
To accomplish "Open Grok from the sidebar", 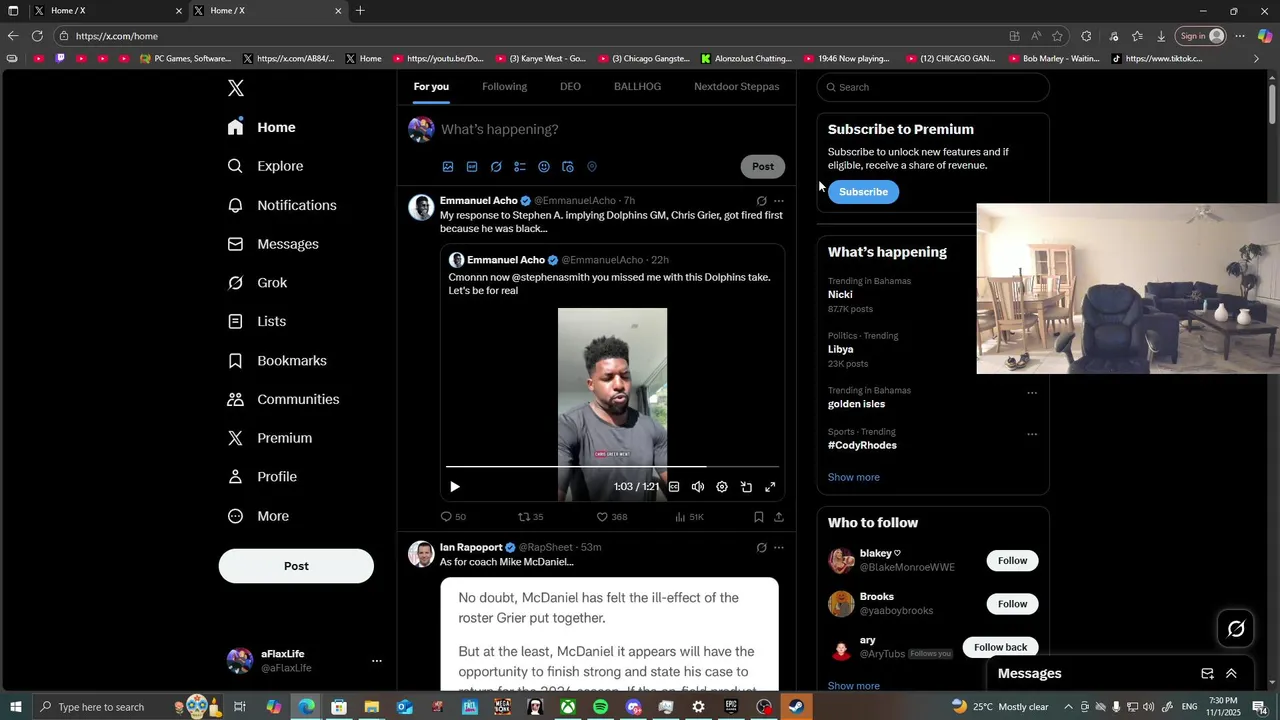I will (258, 283).
